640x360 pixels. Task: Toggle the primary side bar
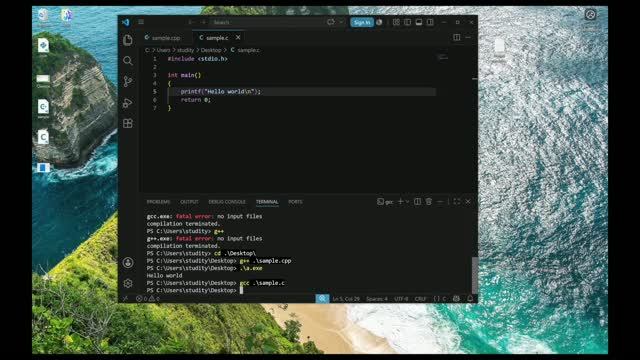(x=407, y=22)
